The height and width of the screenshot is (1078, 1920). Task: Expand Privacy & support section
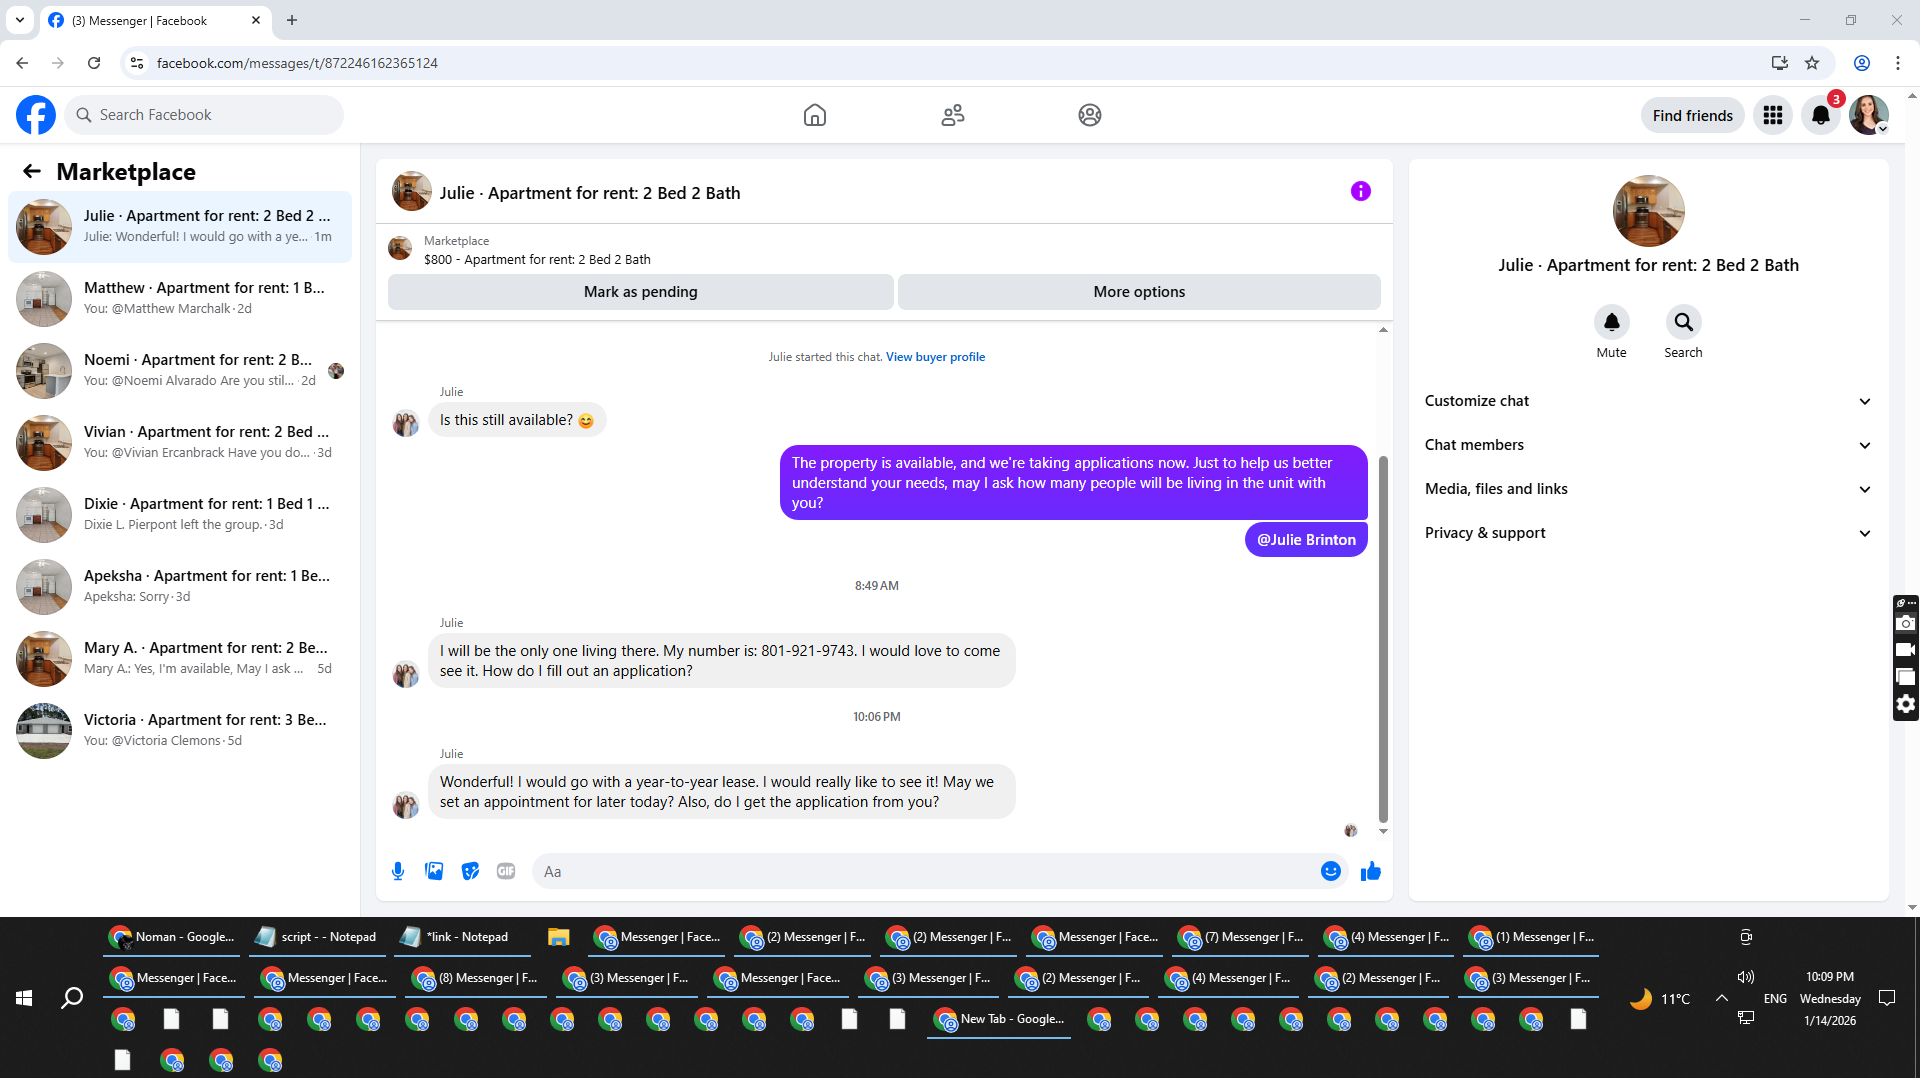[1648, 533]
